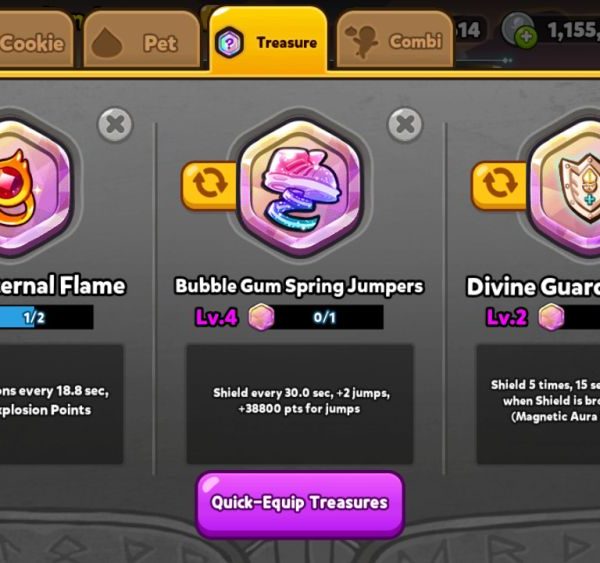The width and height of the screenshot is (600, 563).
Task: Unequip Bubble Gum Spring Jumpers via X icon
Action: tap(405, 125)
